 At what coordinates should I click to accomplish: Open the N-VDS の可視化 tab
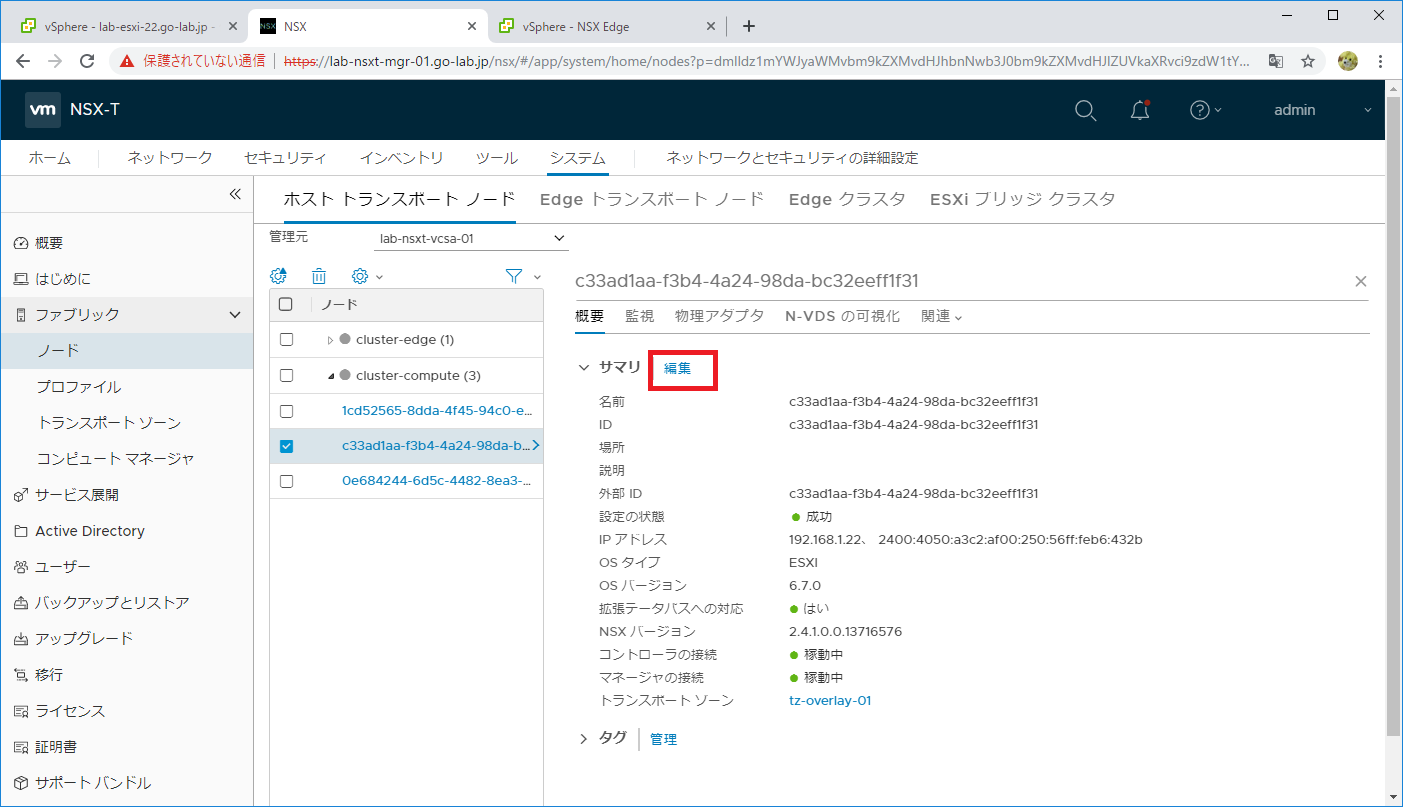[x=842, y=316]
